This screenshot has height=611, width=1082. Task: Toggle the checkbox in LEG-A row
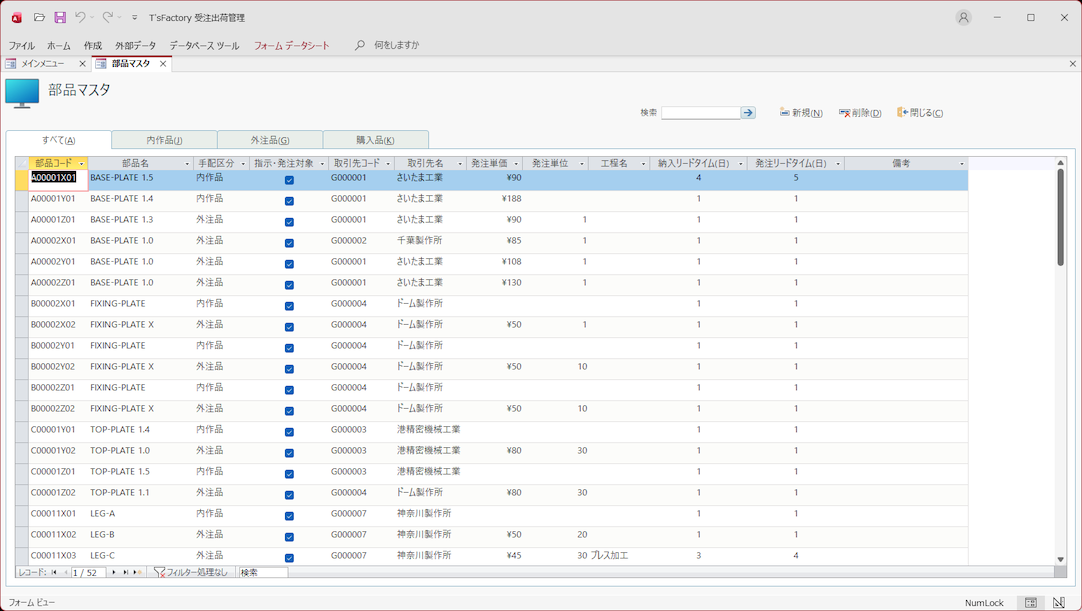coord(289,516)
